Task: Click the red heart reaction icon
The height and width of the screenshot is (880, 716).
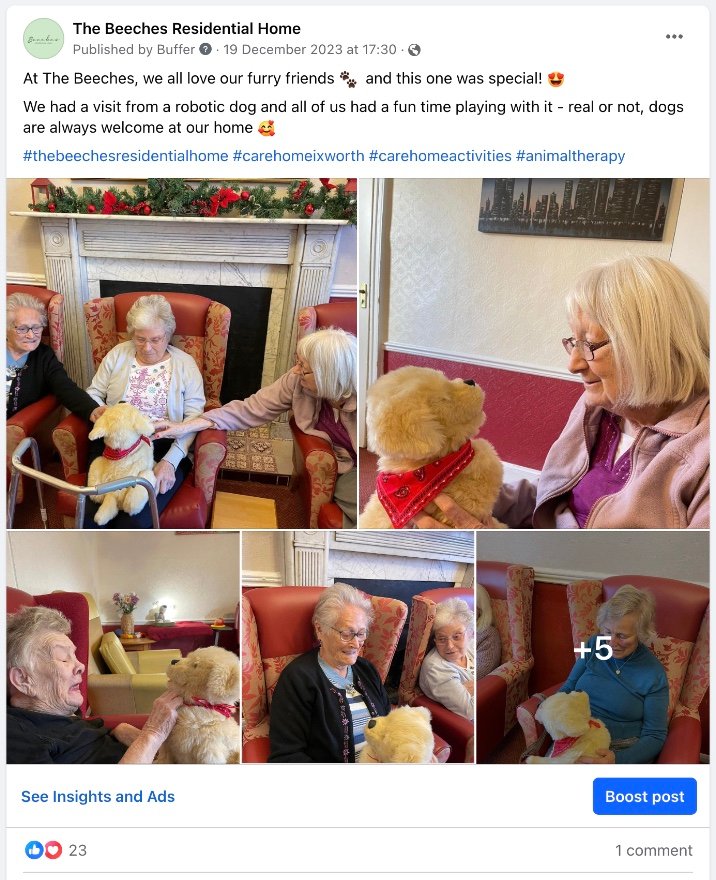Action: pyautogui.click(x=53, y=850)
